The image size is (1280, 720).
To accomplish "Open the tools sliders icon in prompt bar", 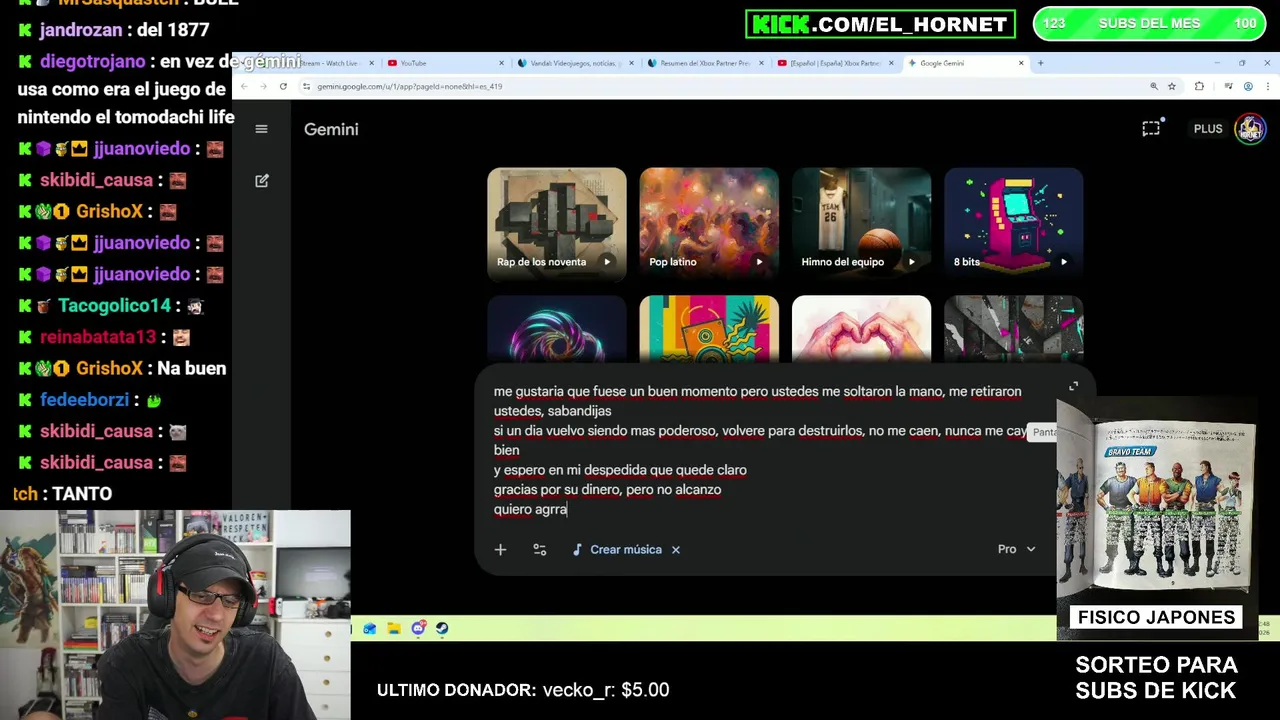I will [540, 549].
